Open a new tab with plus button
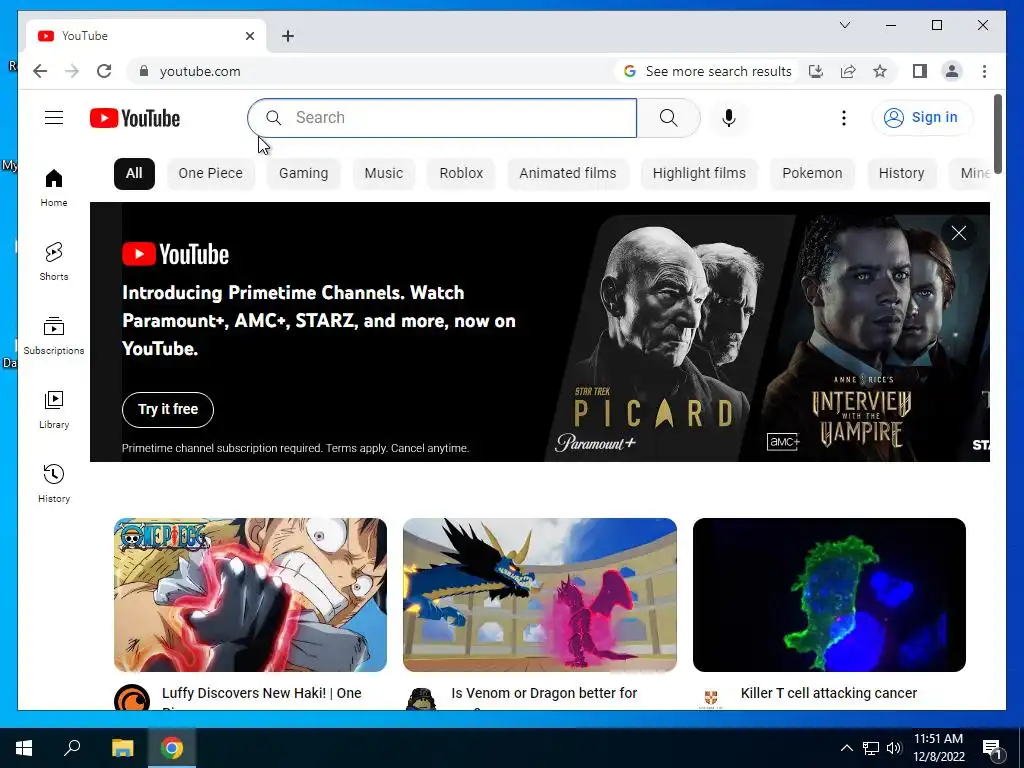Screen dimensions: 1024x768 pyautogui.click(x=288, y=36)
